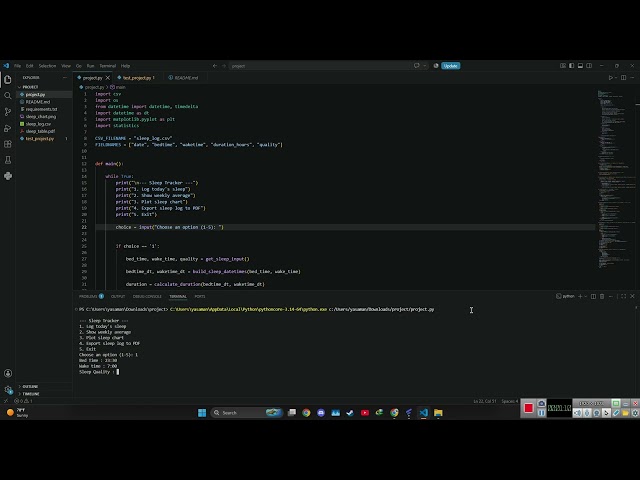Run the Python file with play button

click(611, 78)
